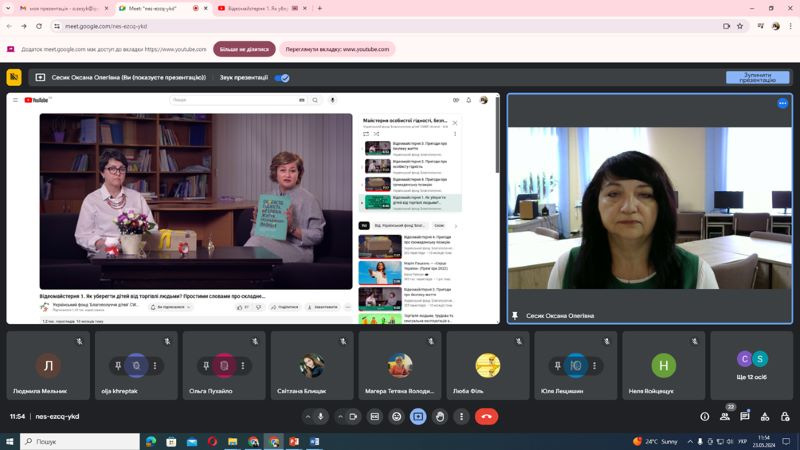Click the shared page vertical scrollbar

tap(497, 134)
